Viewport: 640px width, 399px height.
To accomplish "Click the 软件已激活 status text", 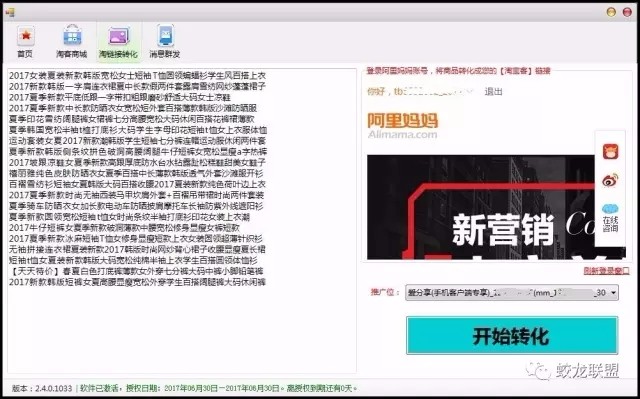I will [x=99, y=388].
